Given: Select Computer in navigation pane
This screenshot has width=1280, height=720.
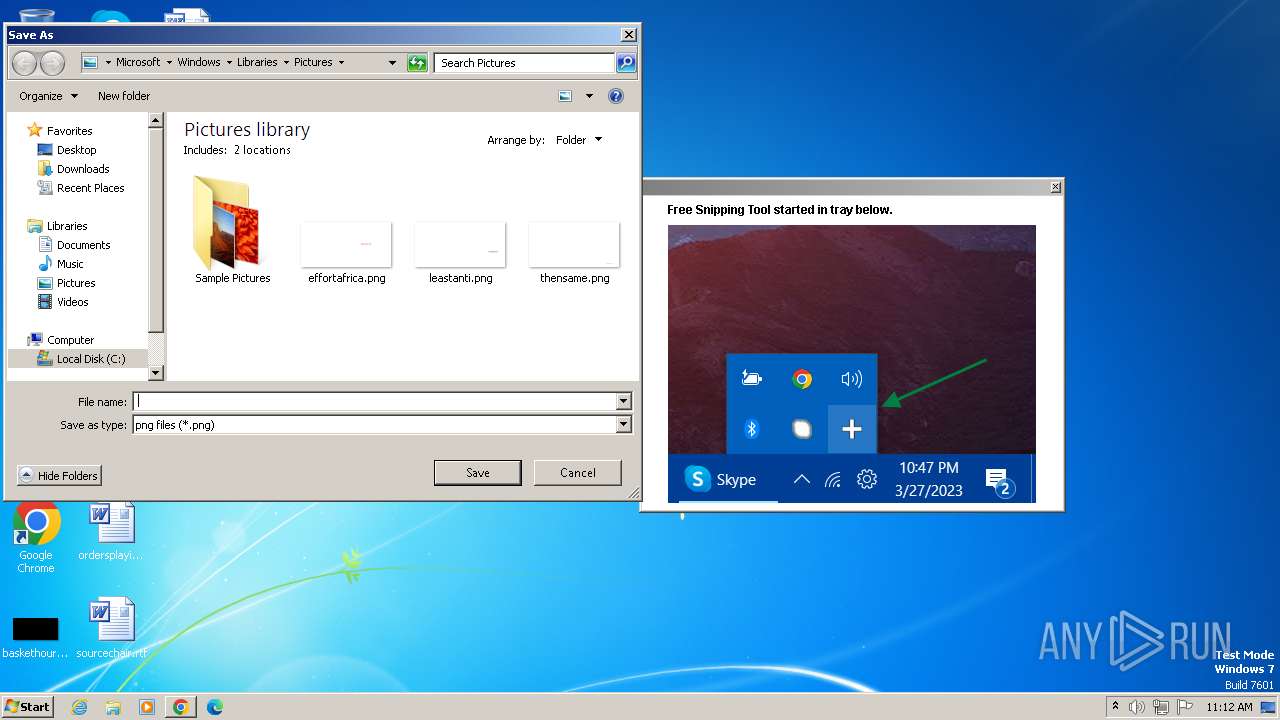Looking at the screenshot, I should [70, 340].
